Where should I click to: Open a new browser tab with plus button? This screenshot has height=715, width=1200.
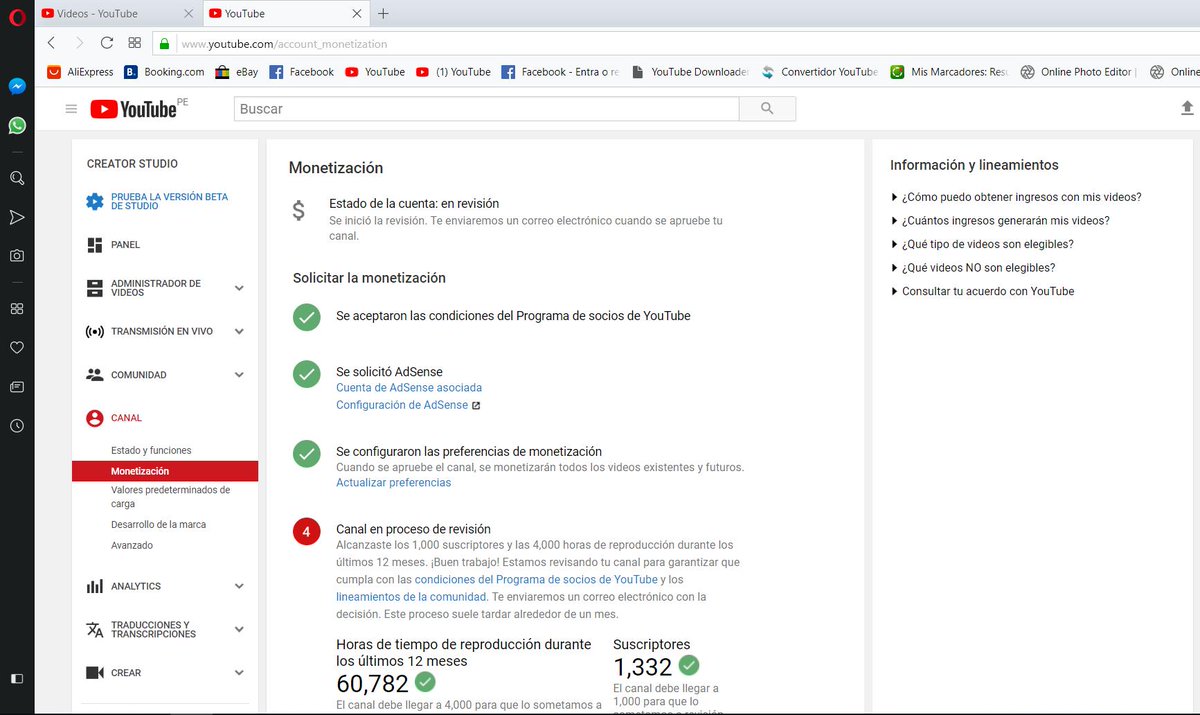(383, 14)
